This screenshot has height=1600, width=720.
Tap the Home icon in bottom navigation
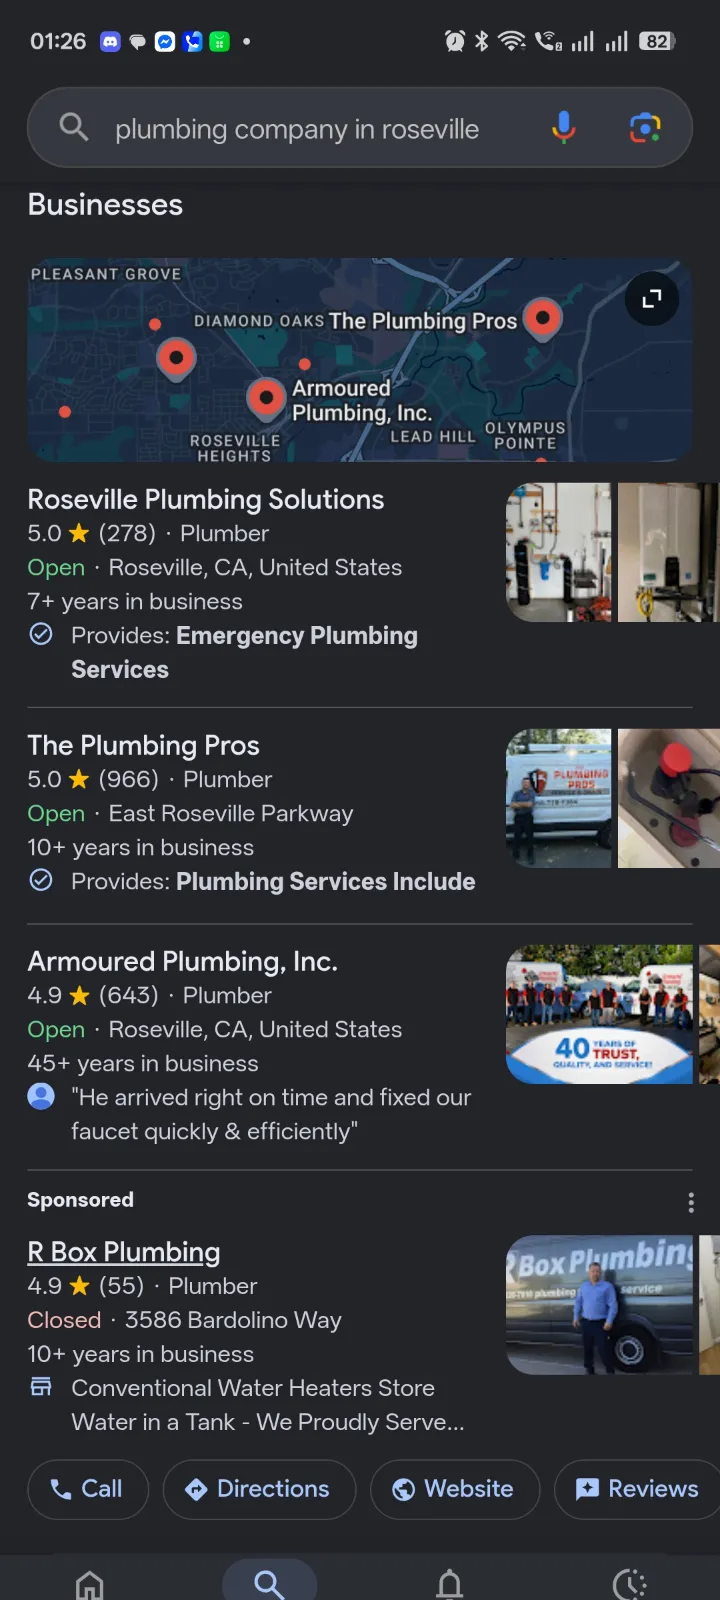pos(90,1584)
